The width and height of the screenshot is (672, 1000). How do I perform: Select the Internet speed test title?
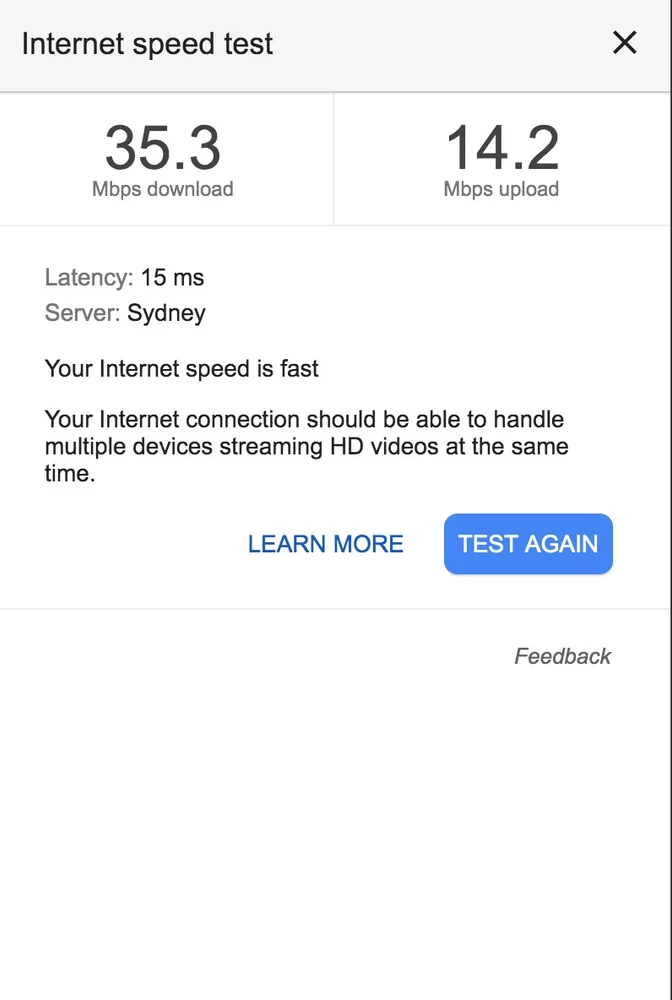click(x=149, y=44)
